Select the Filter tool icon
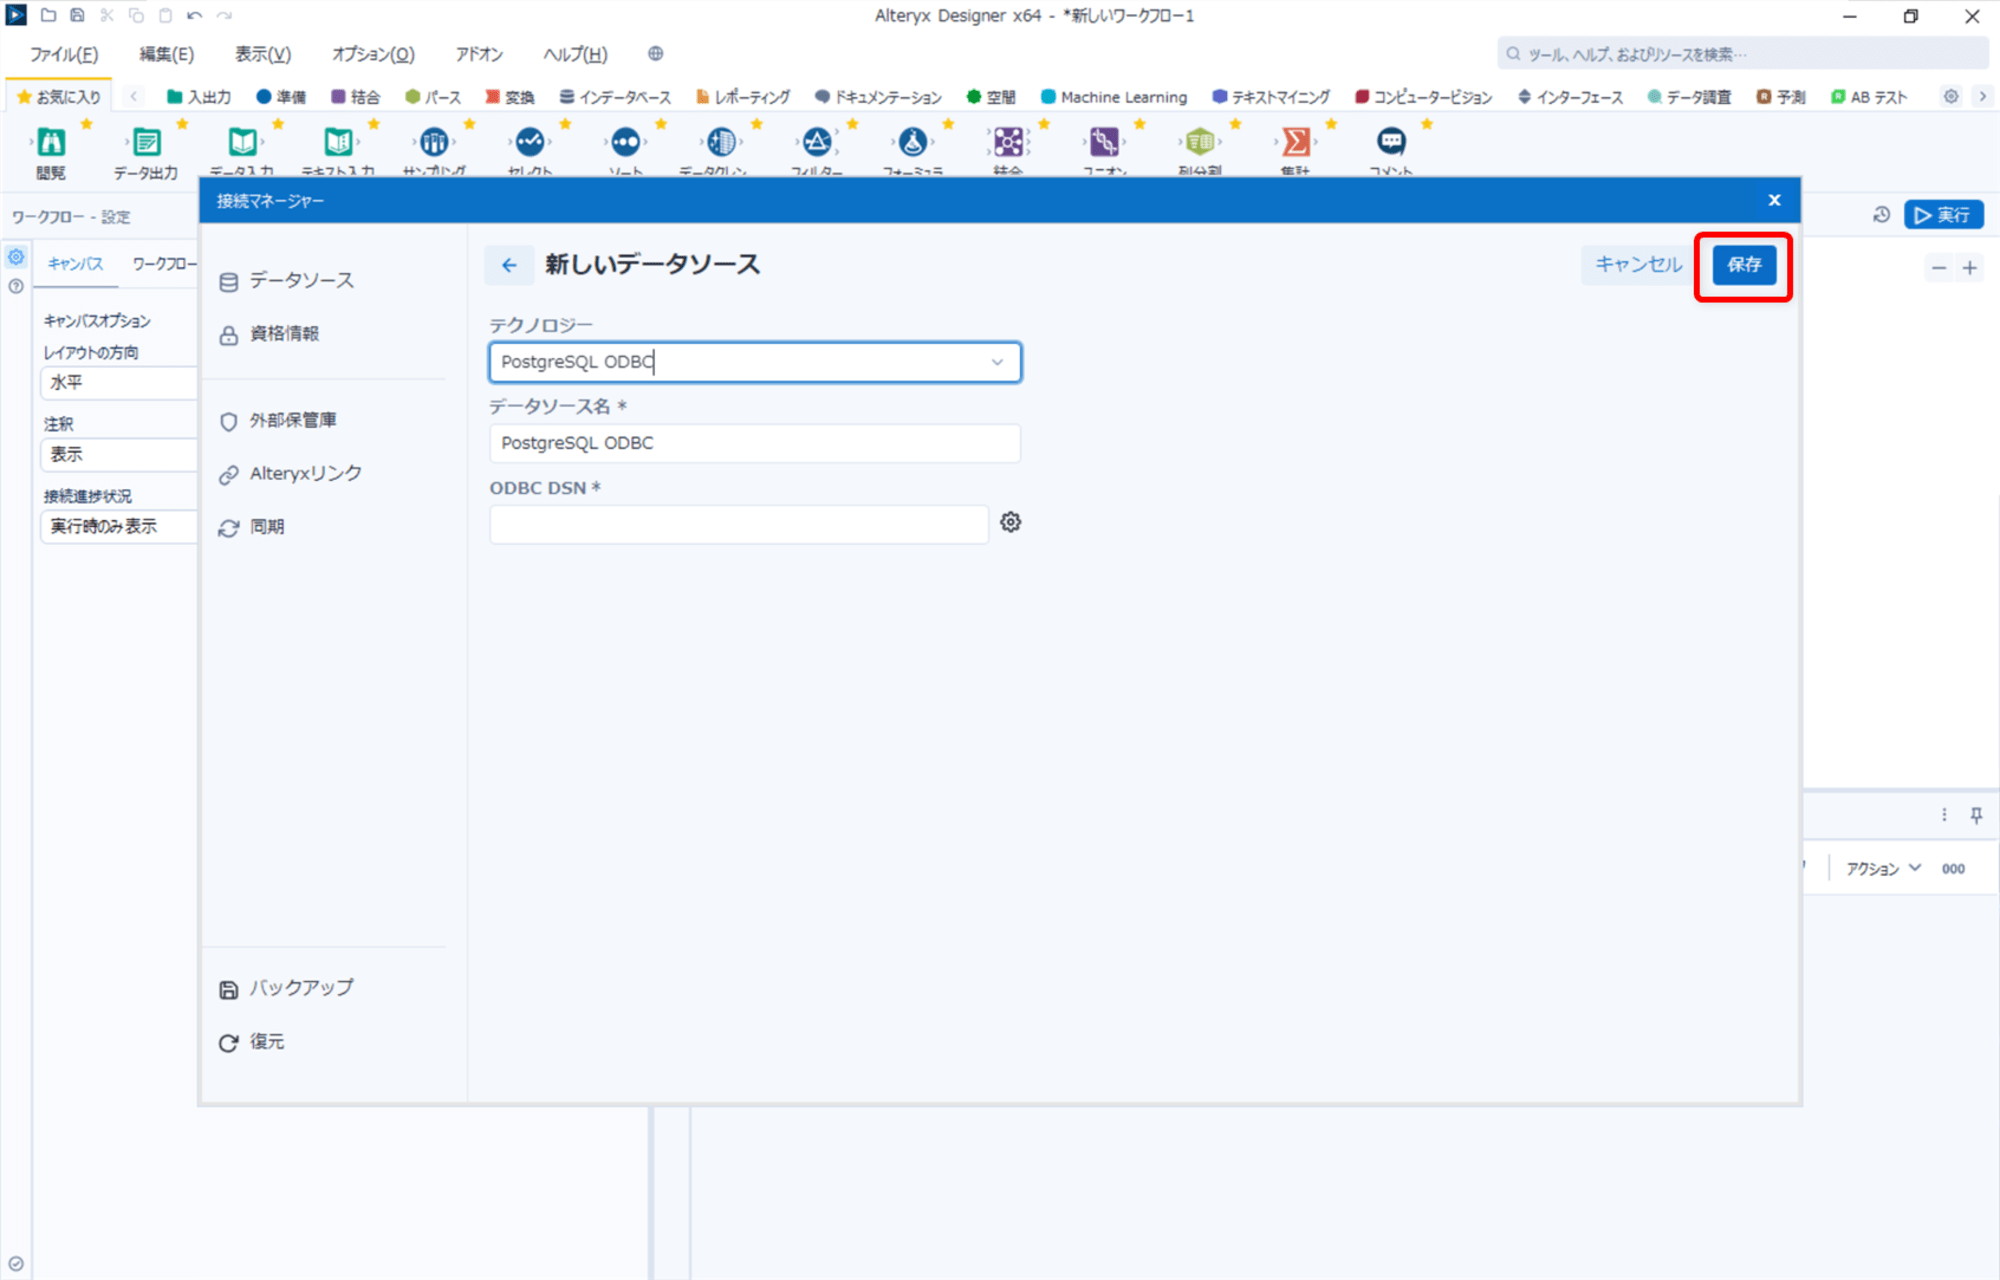 (x=817, y=142)
